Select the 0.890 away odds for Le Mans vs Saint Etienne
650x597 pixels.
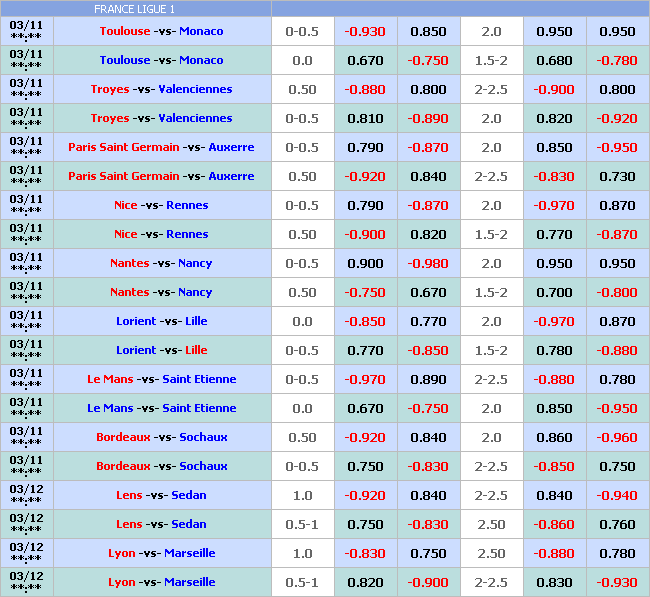428,379
